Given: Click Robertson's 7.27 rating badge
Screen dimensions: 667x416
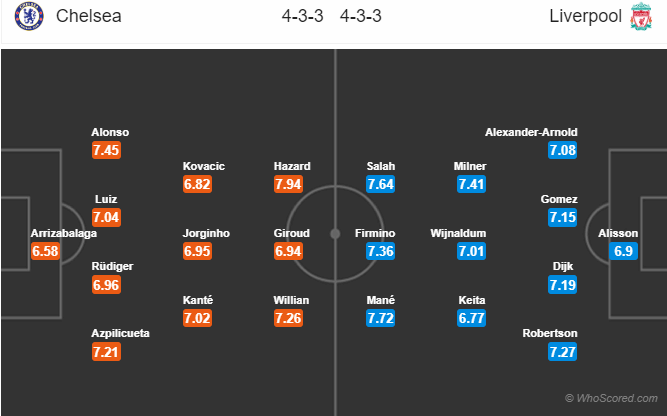Looking at the screenshot, I should [x=561, y=352].
